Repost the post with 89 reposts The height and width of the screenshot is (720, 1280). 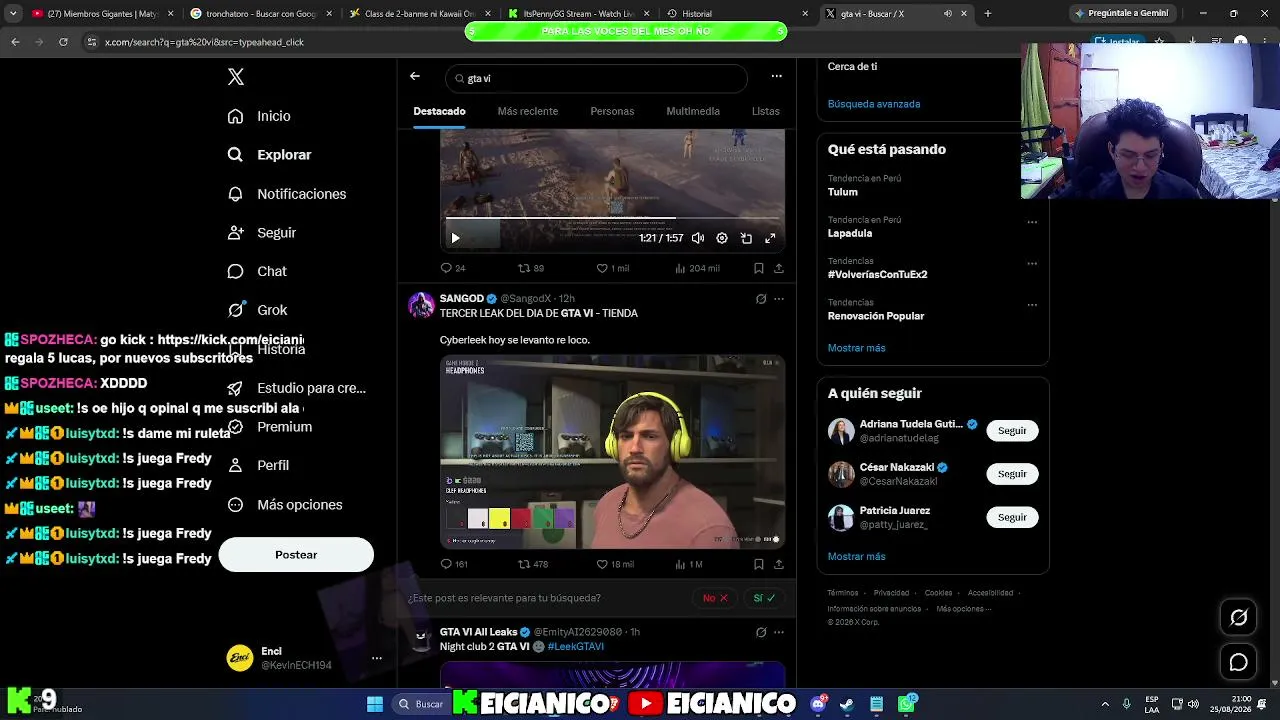[530, 268]
